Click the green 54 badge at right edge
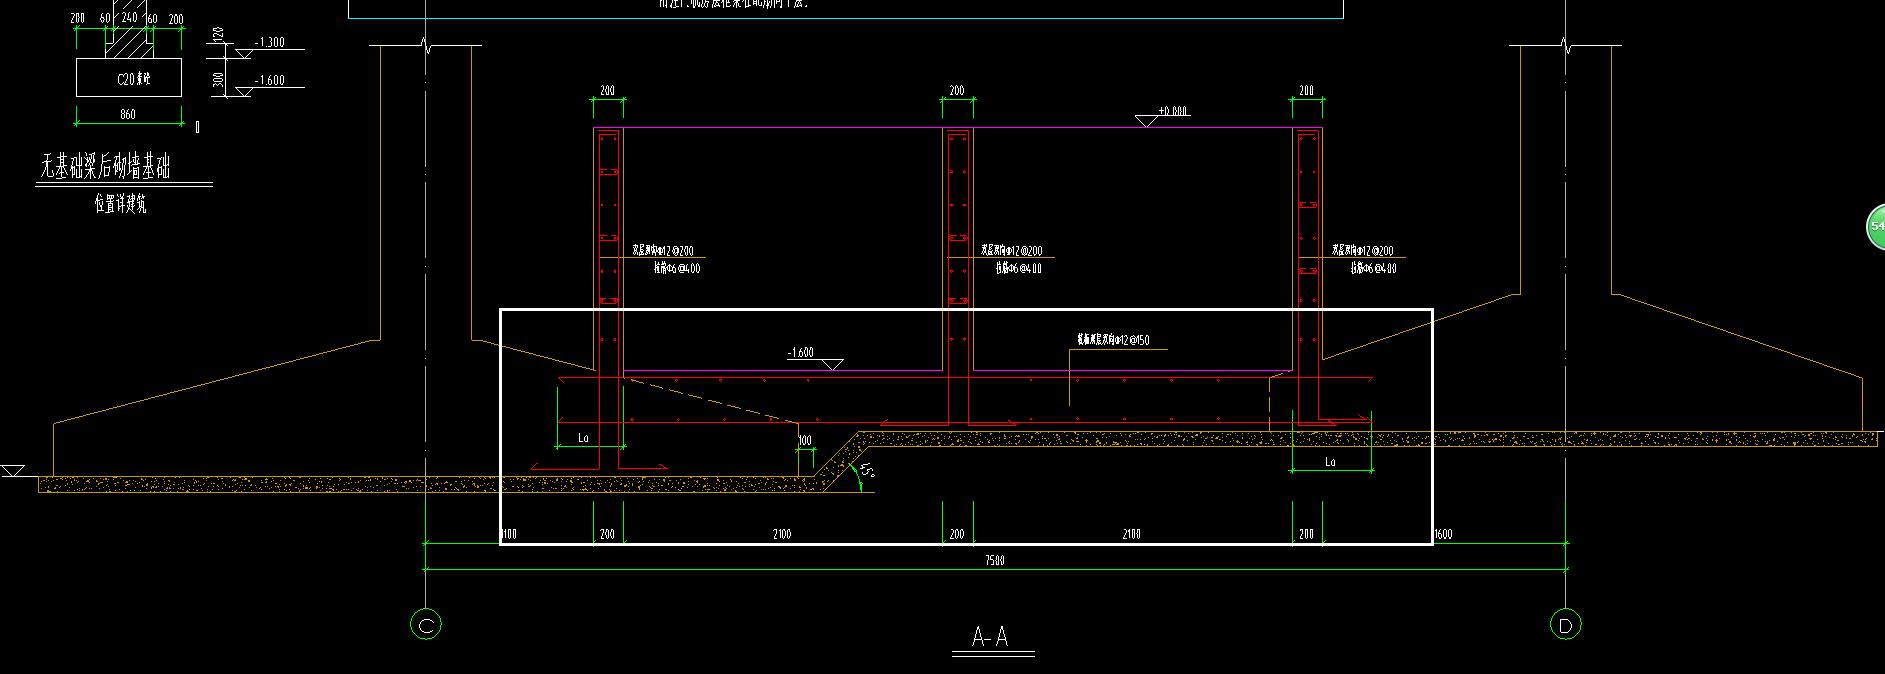 [x=1875, y=226]
